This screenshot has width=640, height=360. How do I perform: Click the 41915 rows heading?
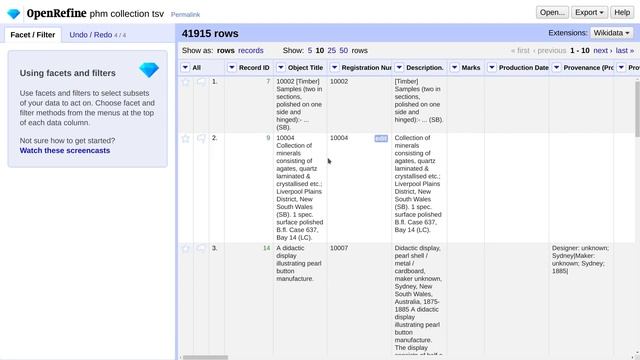pyautogui.click(x=210, y=33)
